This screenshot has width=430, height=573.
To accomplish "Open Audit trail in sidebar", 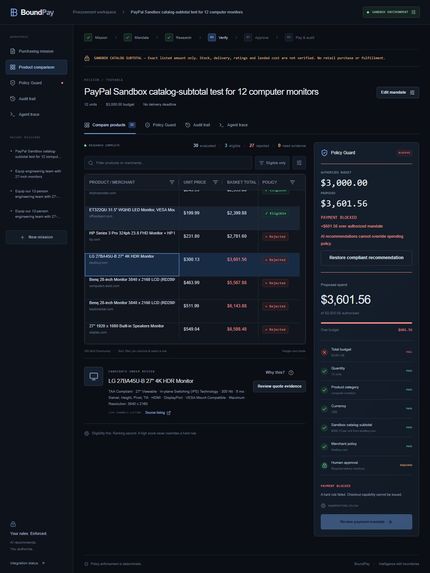I will coord(36,99).
